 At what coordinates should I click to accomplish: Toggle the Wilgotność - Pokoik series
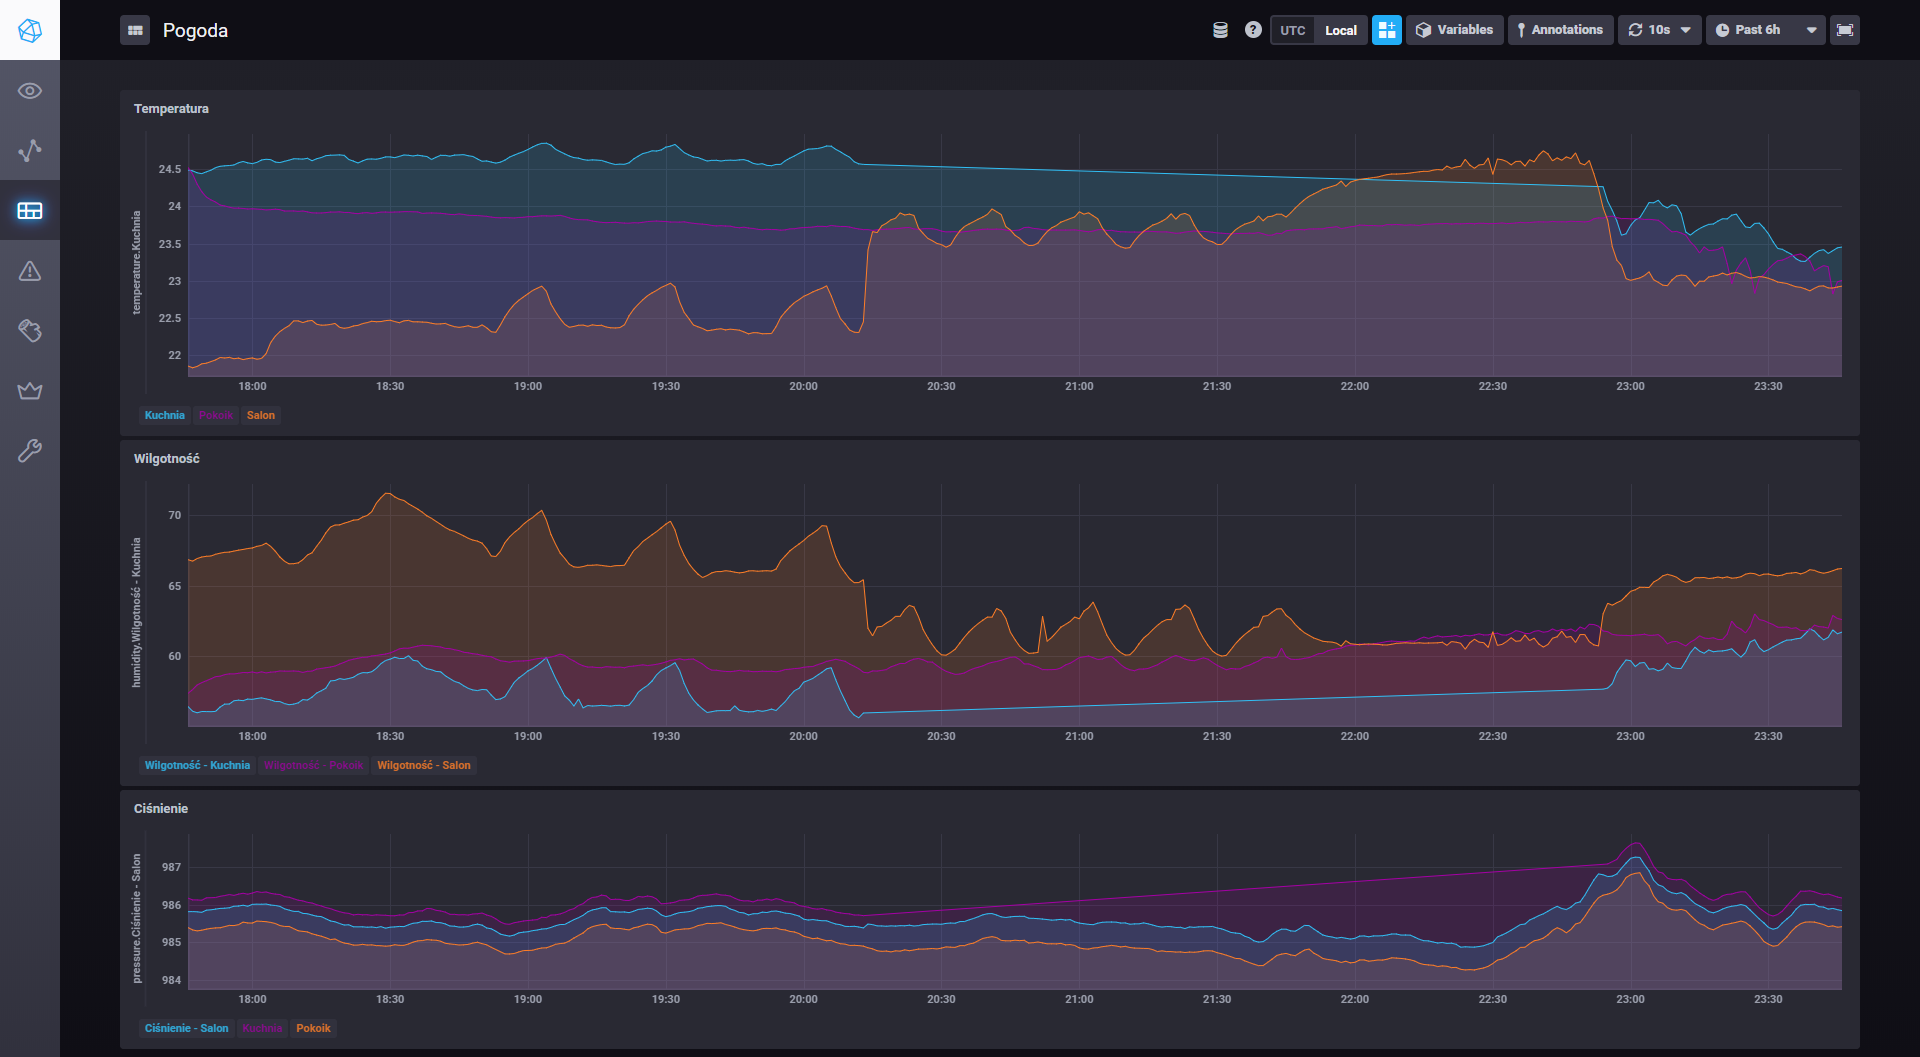point(313,765)
